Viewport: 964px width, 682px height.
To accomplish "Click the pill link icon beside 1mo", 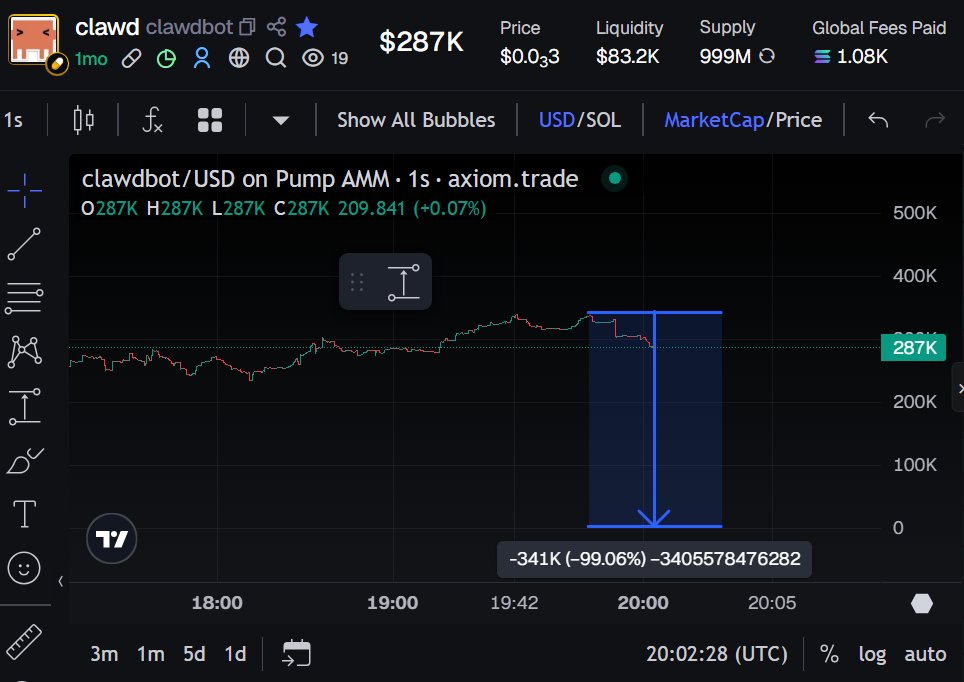I will pos(132,58).
